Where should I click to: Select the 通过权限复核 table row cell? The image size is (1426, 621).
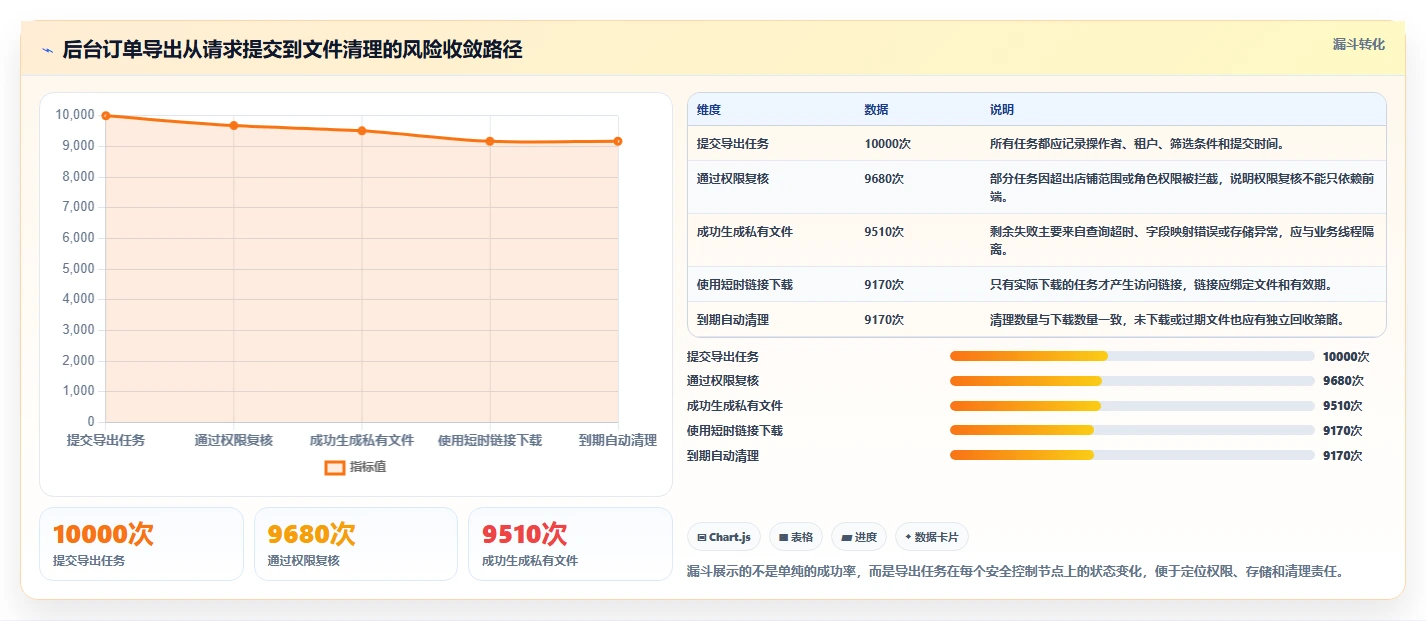point(733,179)
